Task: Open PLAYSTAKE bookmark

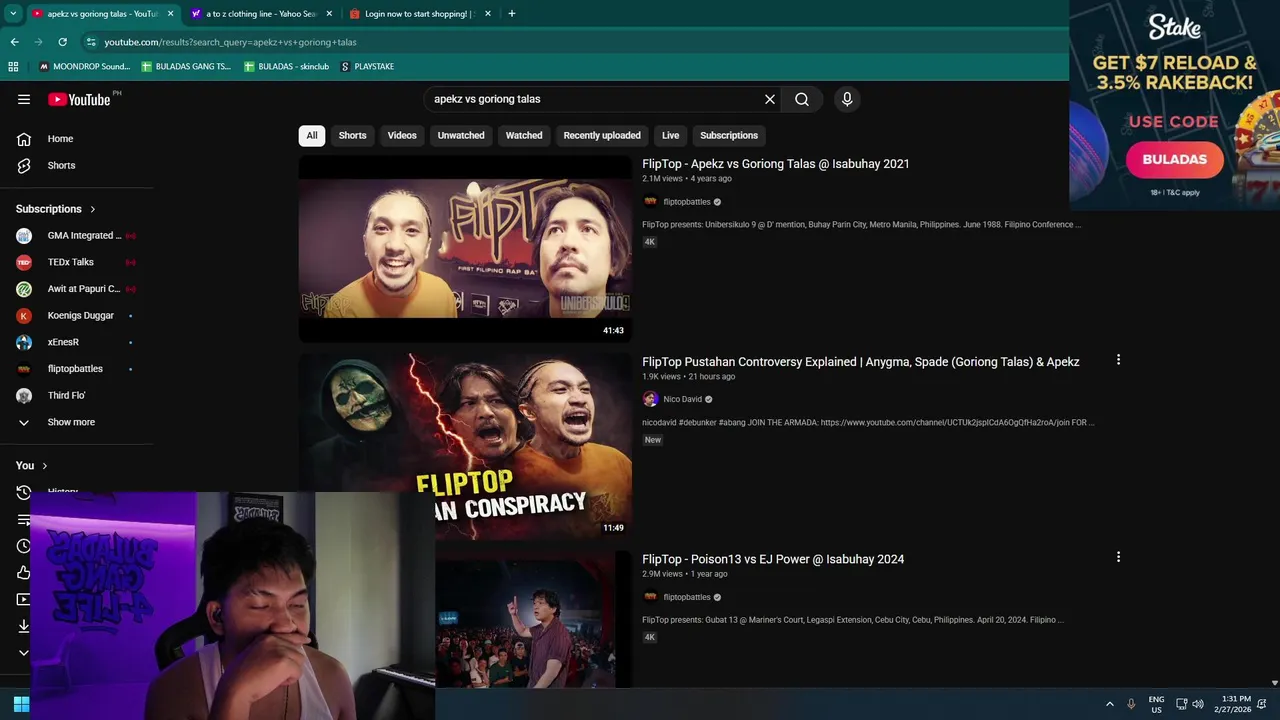Action: [367, 66]
